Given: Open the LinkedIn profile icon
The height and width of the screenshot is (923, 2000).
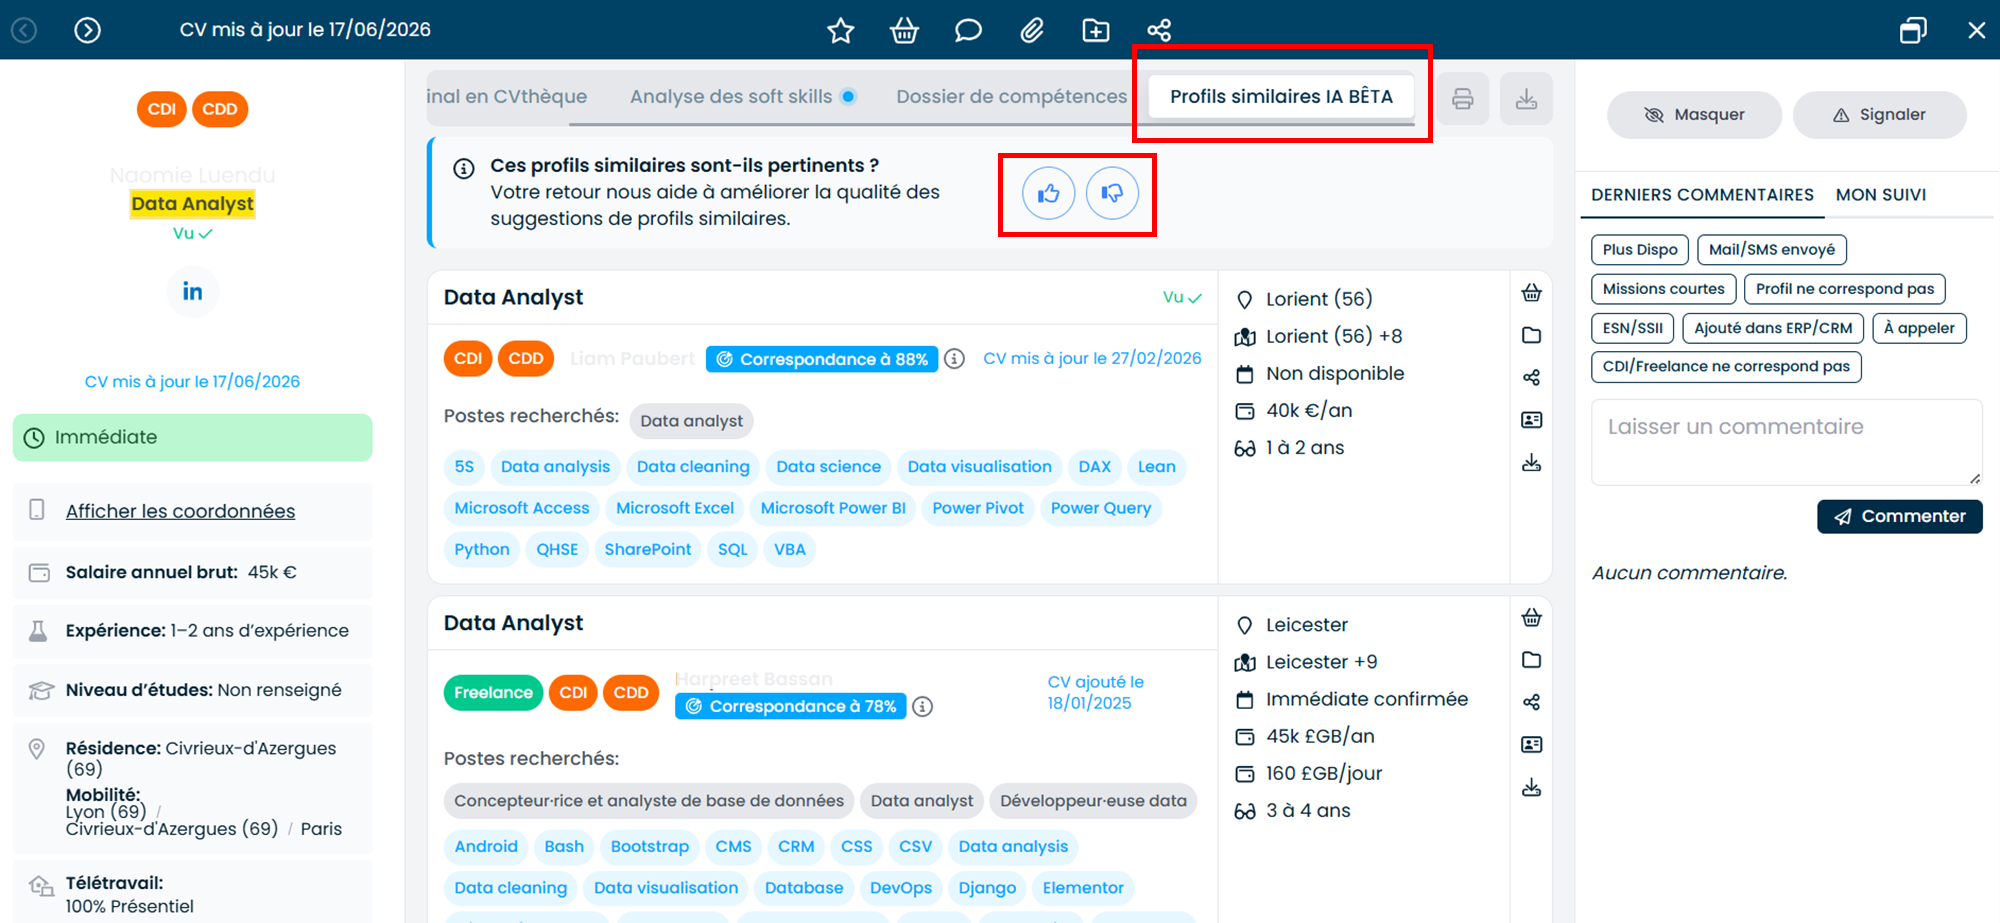Looking at the screenshot, I should [x=192, y=291].
